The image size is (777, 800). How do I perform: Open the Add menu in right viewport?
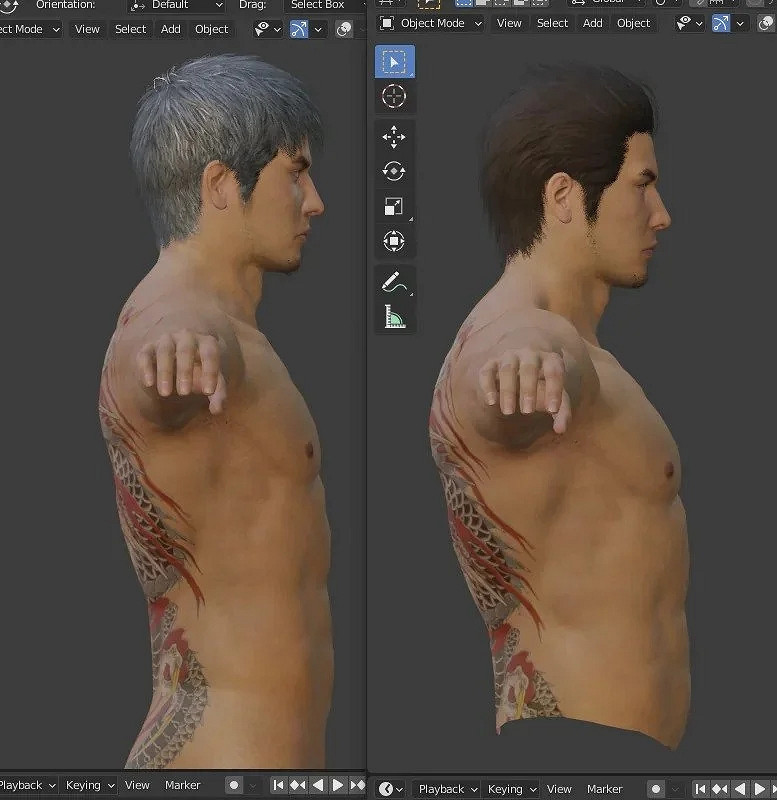[592, 23]
